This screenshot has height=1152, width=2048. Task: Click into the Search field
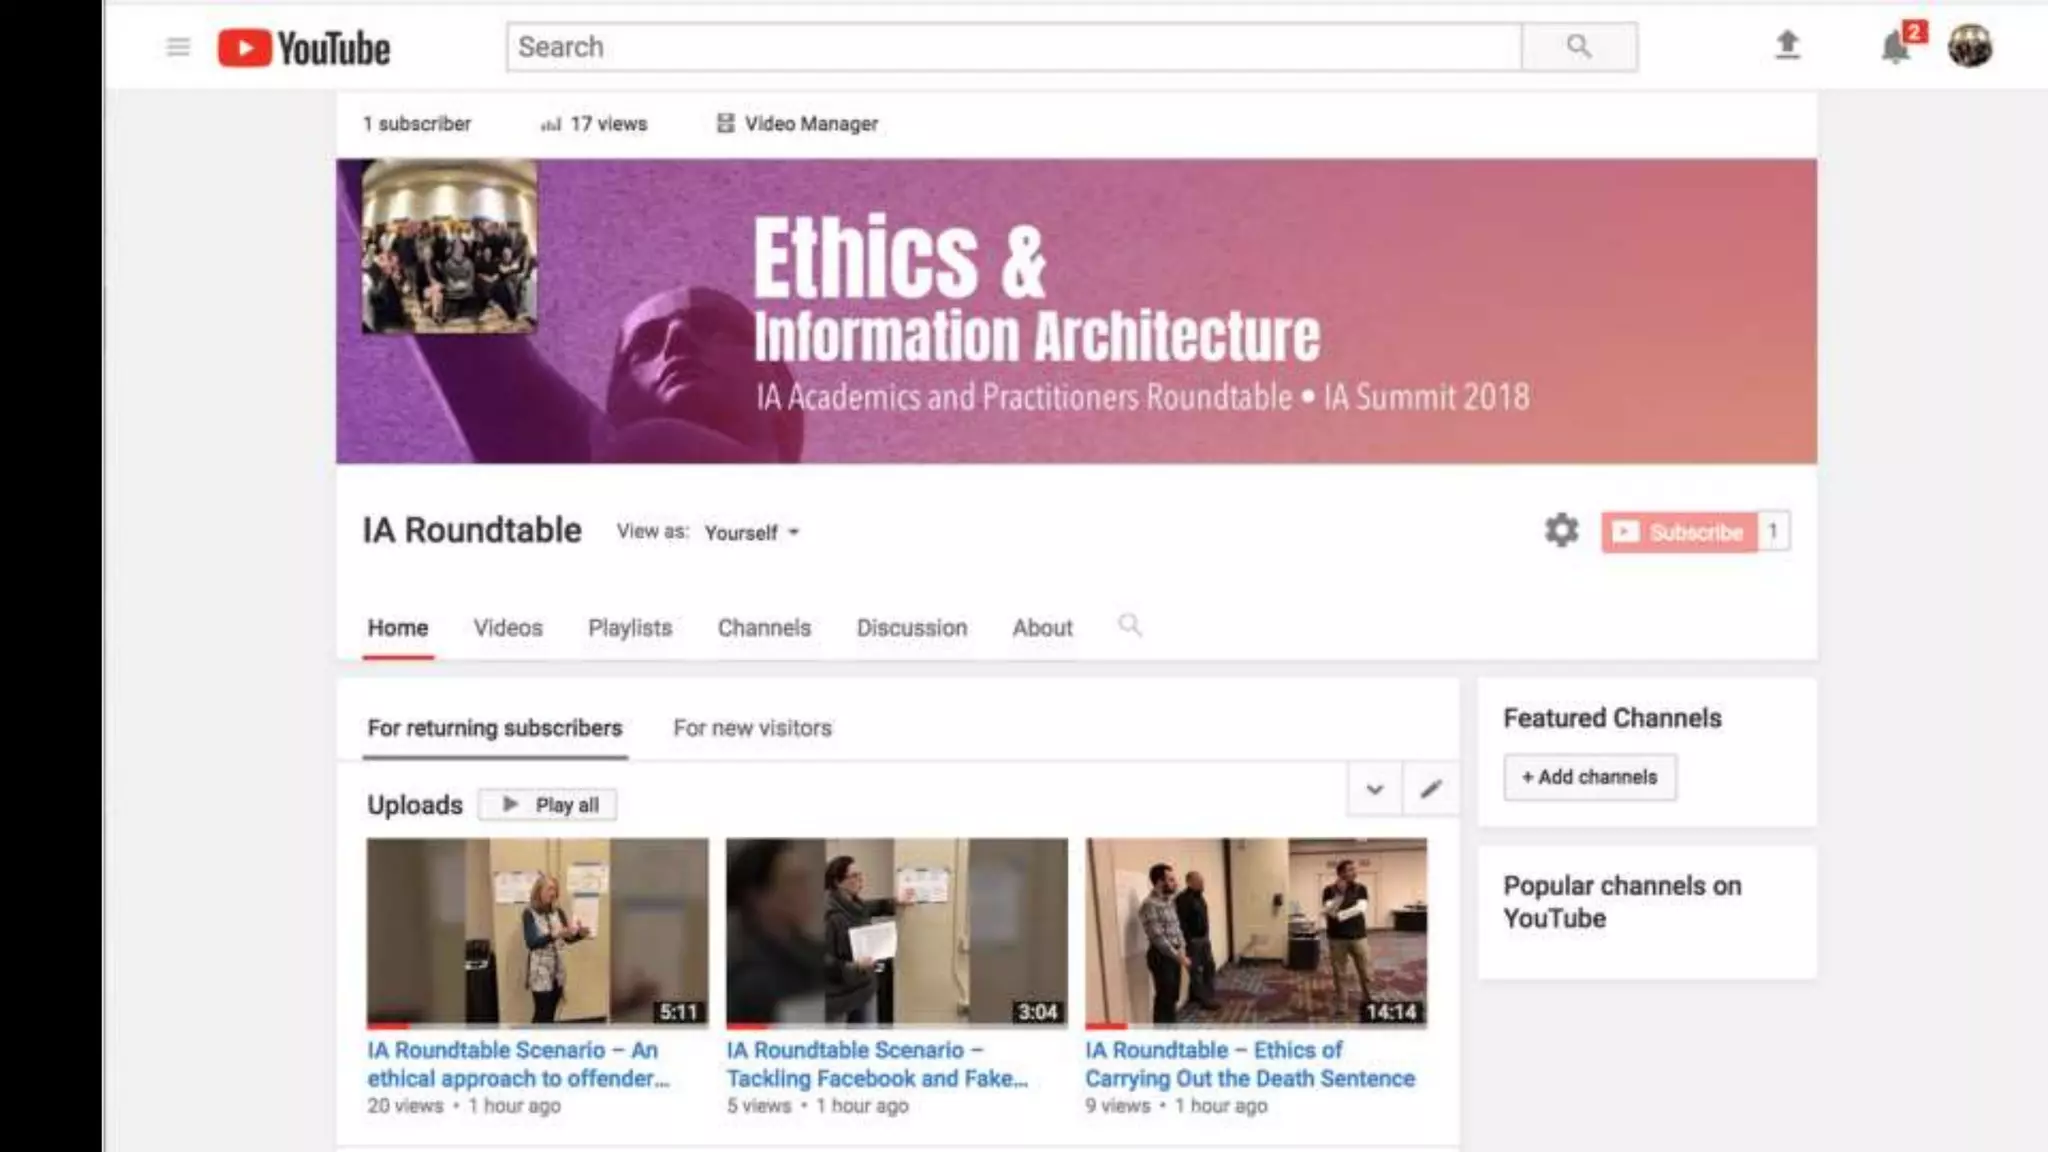(x=1014, y=47)
